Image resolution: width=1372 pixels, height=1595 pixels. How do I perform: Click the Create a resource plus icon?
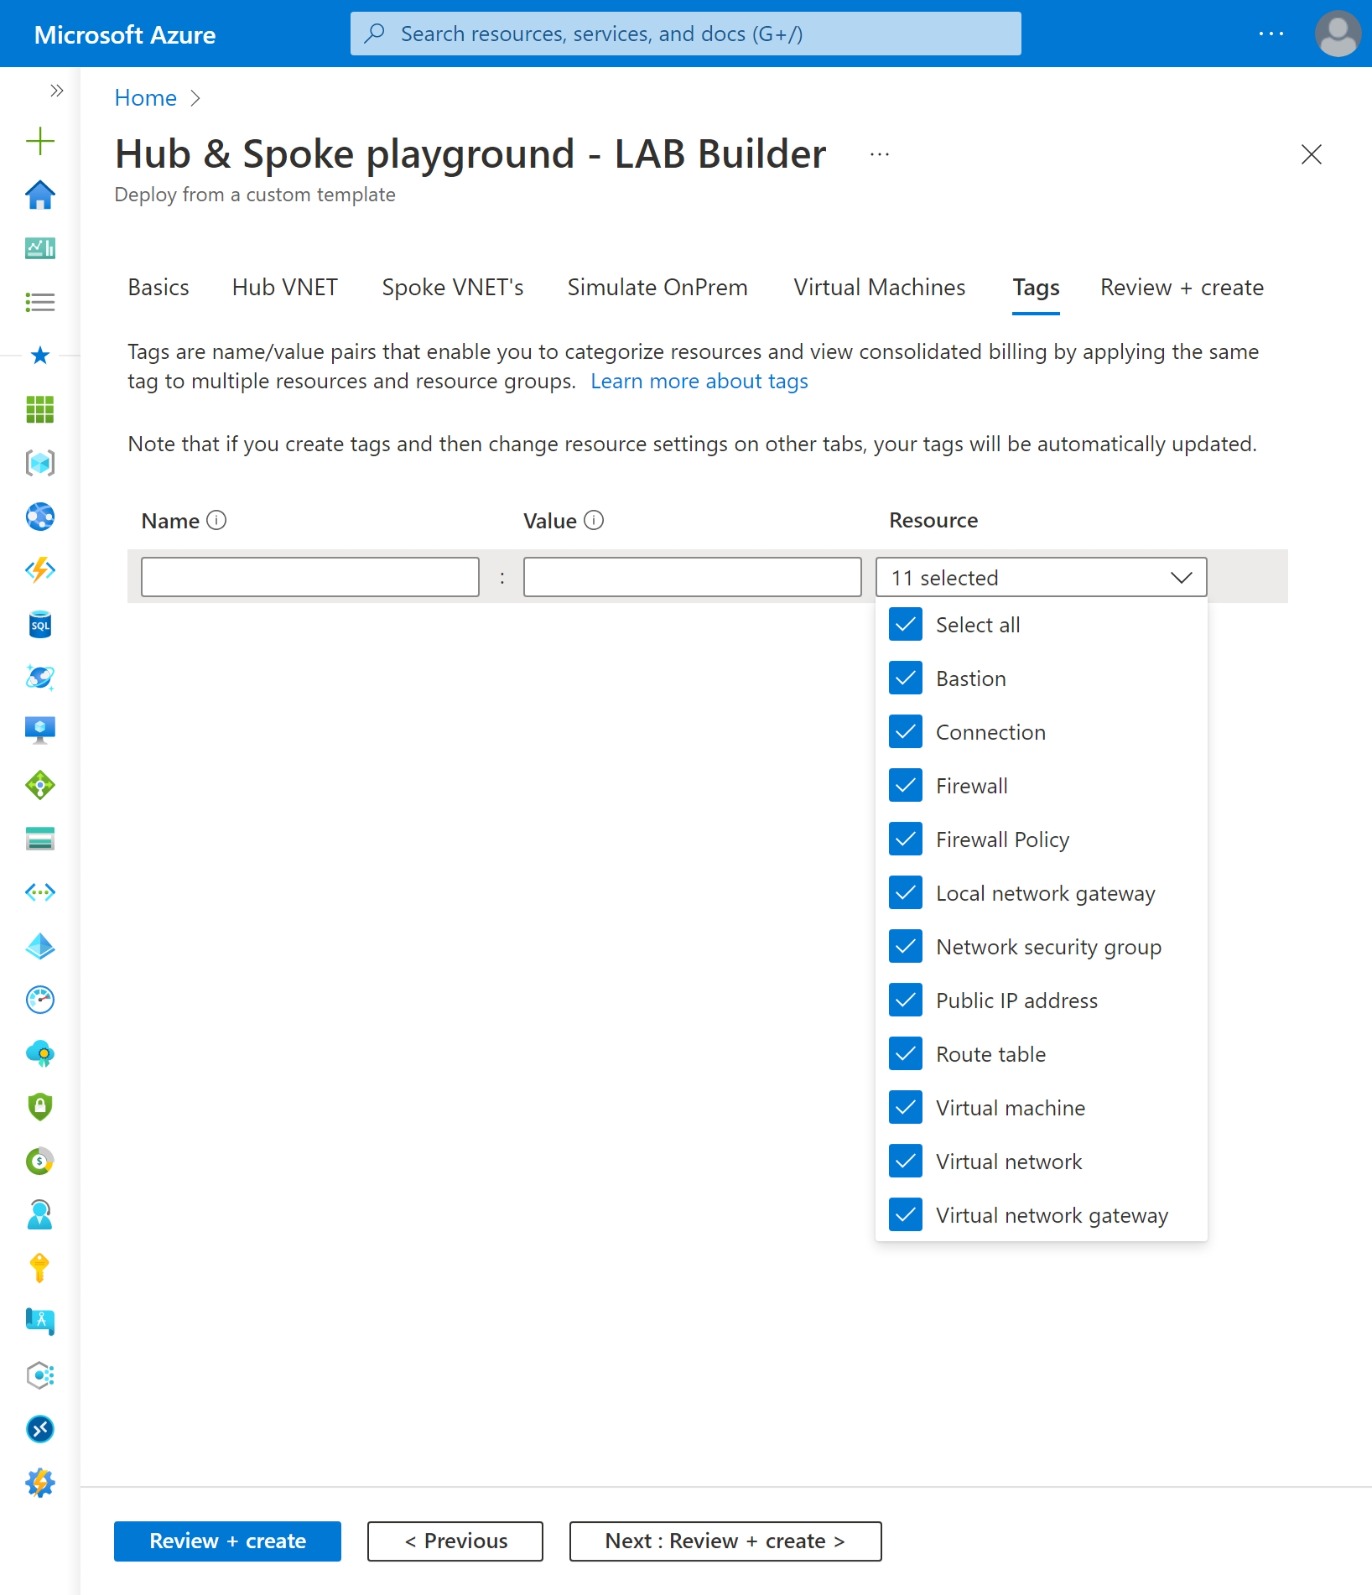[x=40, y=141]
